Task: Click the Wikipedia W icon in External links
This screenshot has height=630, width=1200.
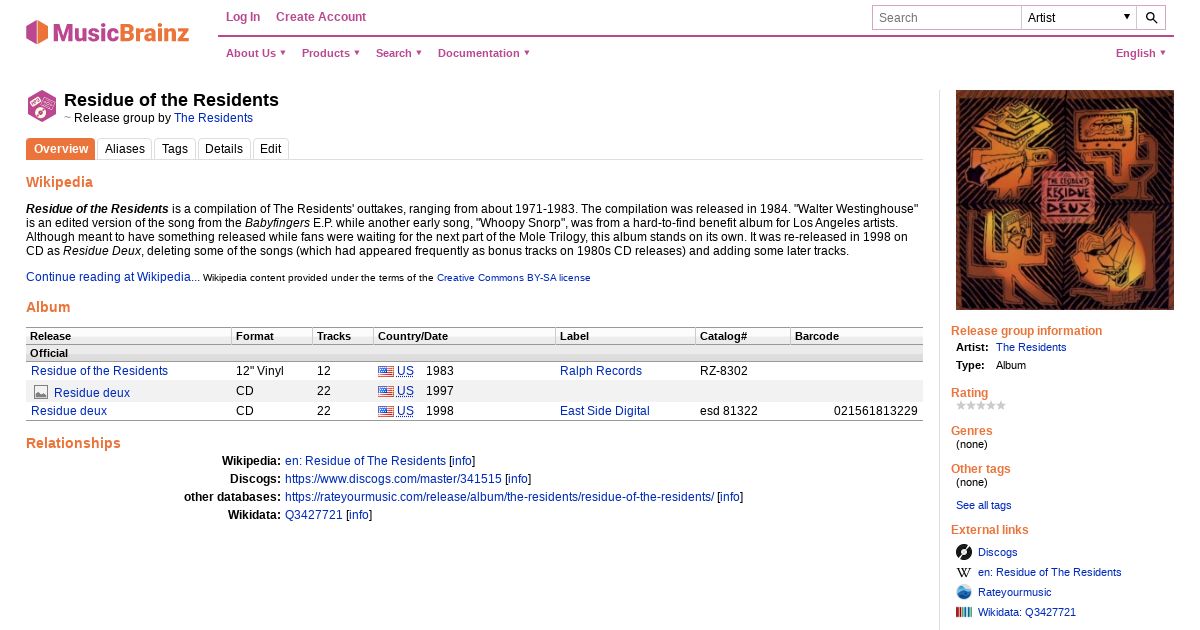Action: (x=964, y=572)
